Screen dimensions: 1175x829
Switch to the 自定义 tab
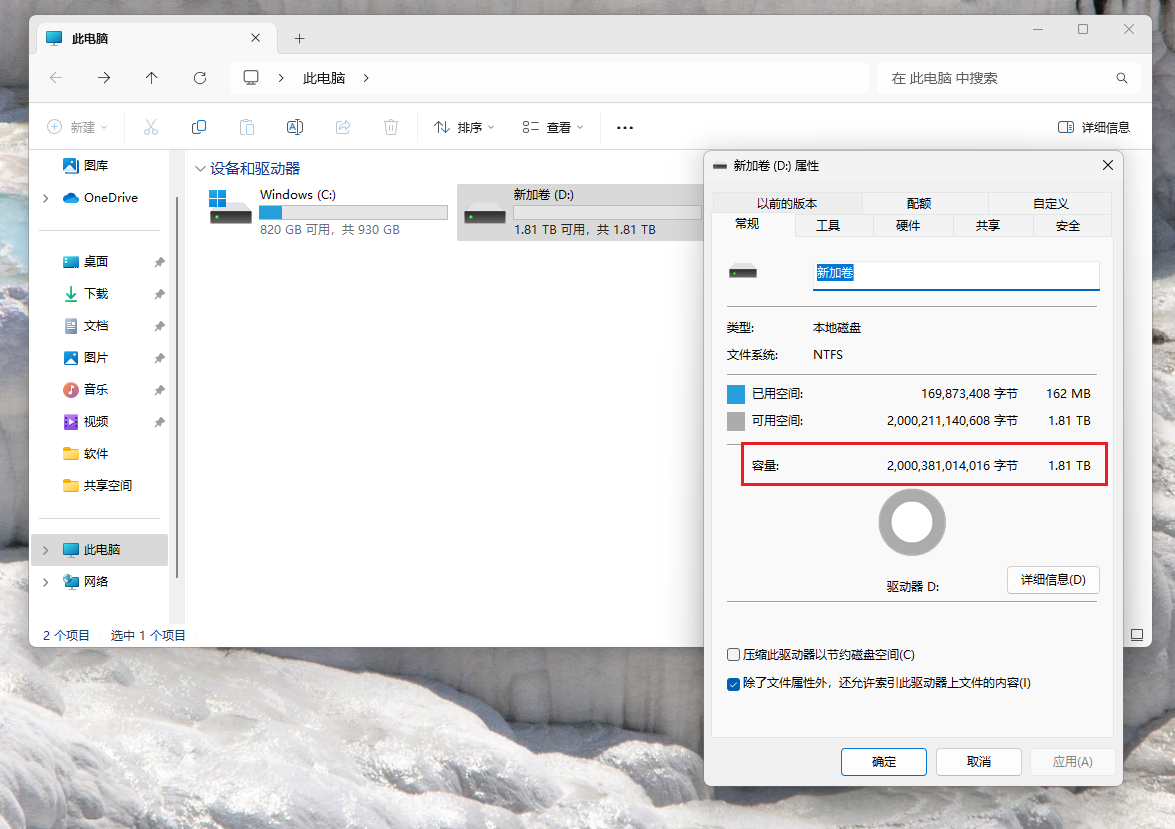pyautogui.click(x=1051, y=203)
